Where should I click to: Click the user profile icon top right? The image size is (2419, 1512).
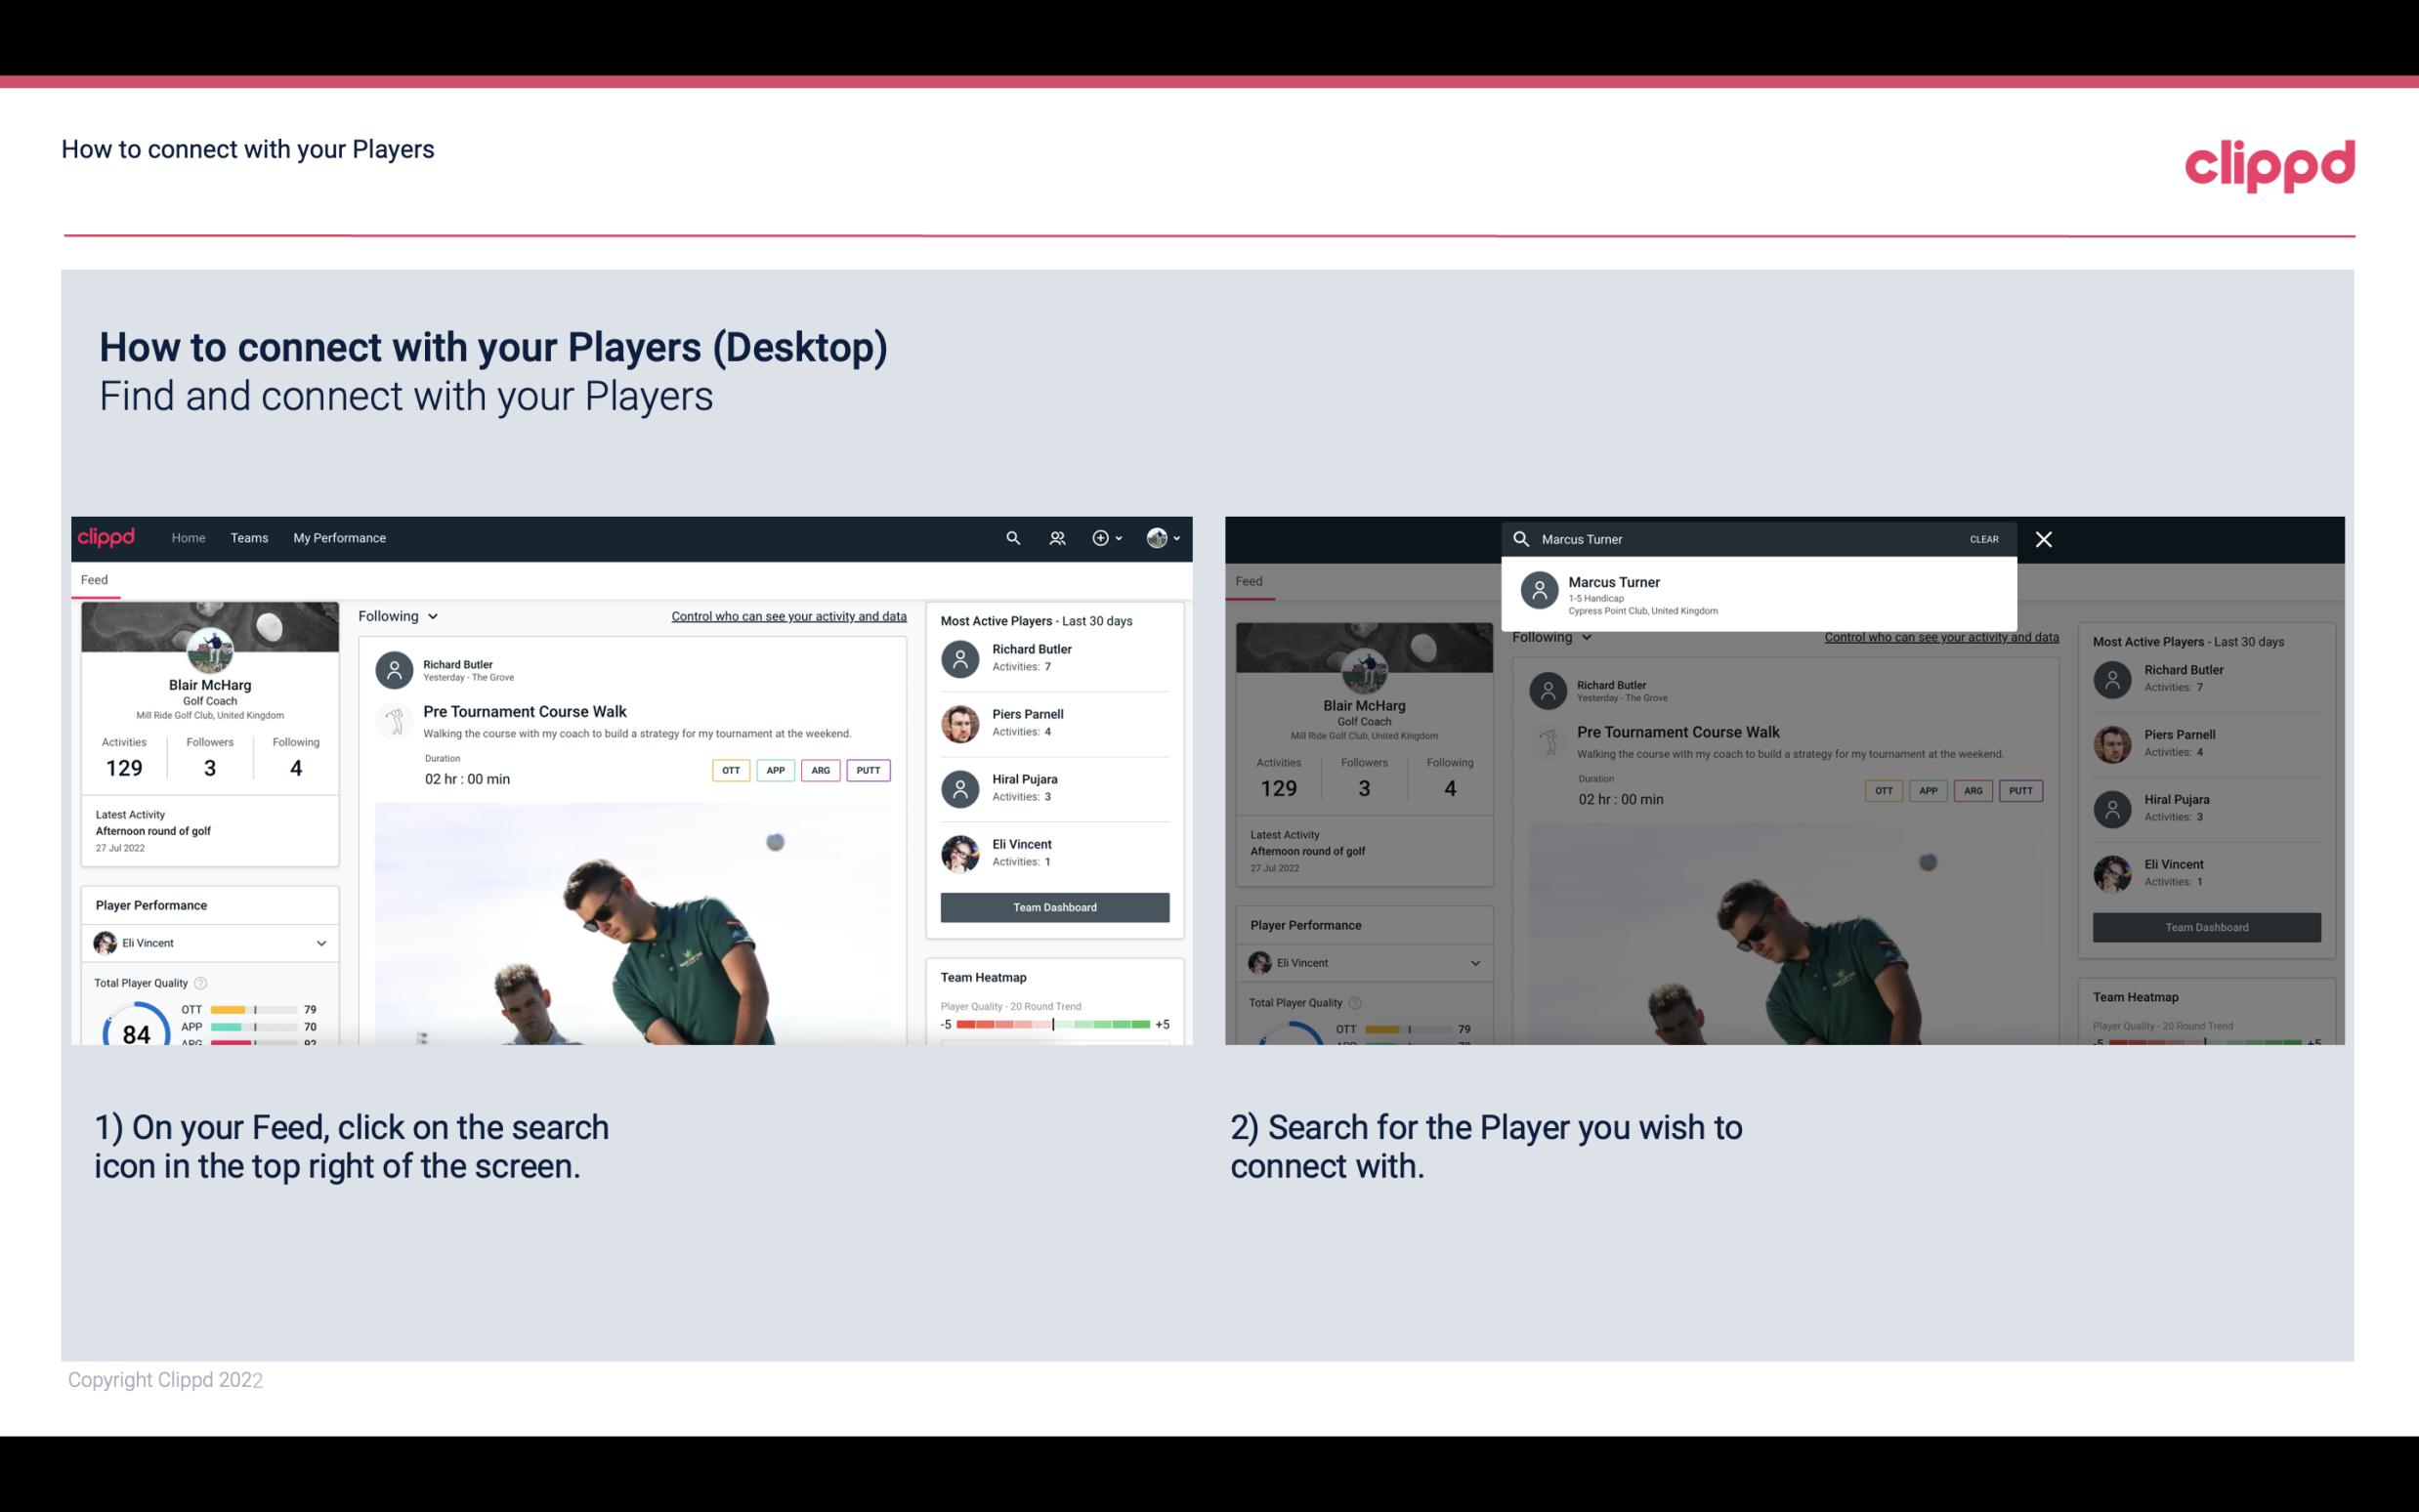tap(1157, 538)
